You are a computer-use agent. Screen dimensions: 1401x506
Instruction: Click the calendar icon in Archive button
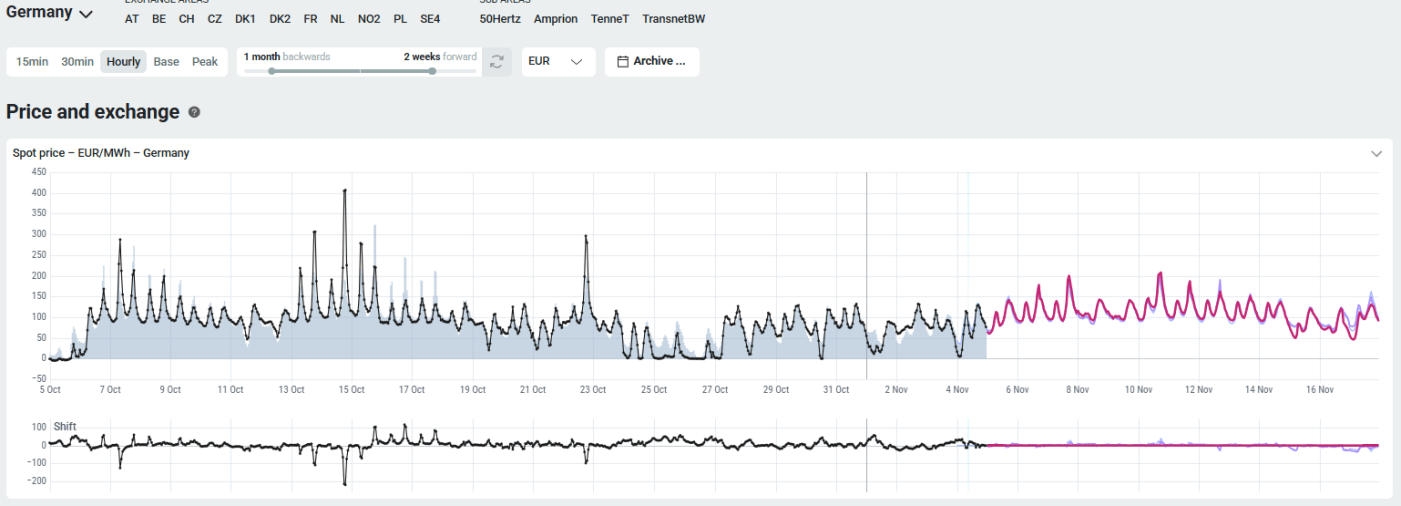pyautogui.click(x=623, y=62)
